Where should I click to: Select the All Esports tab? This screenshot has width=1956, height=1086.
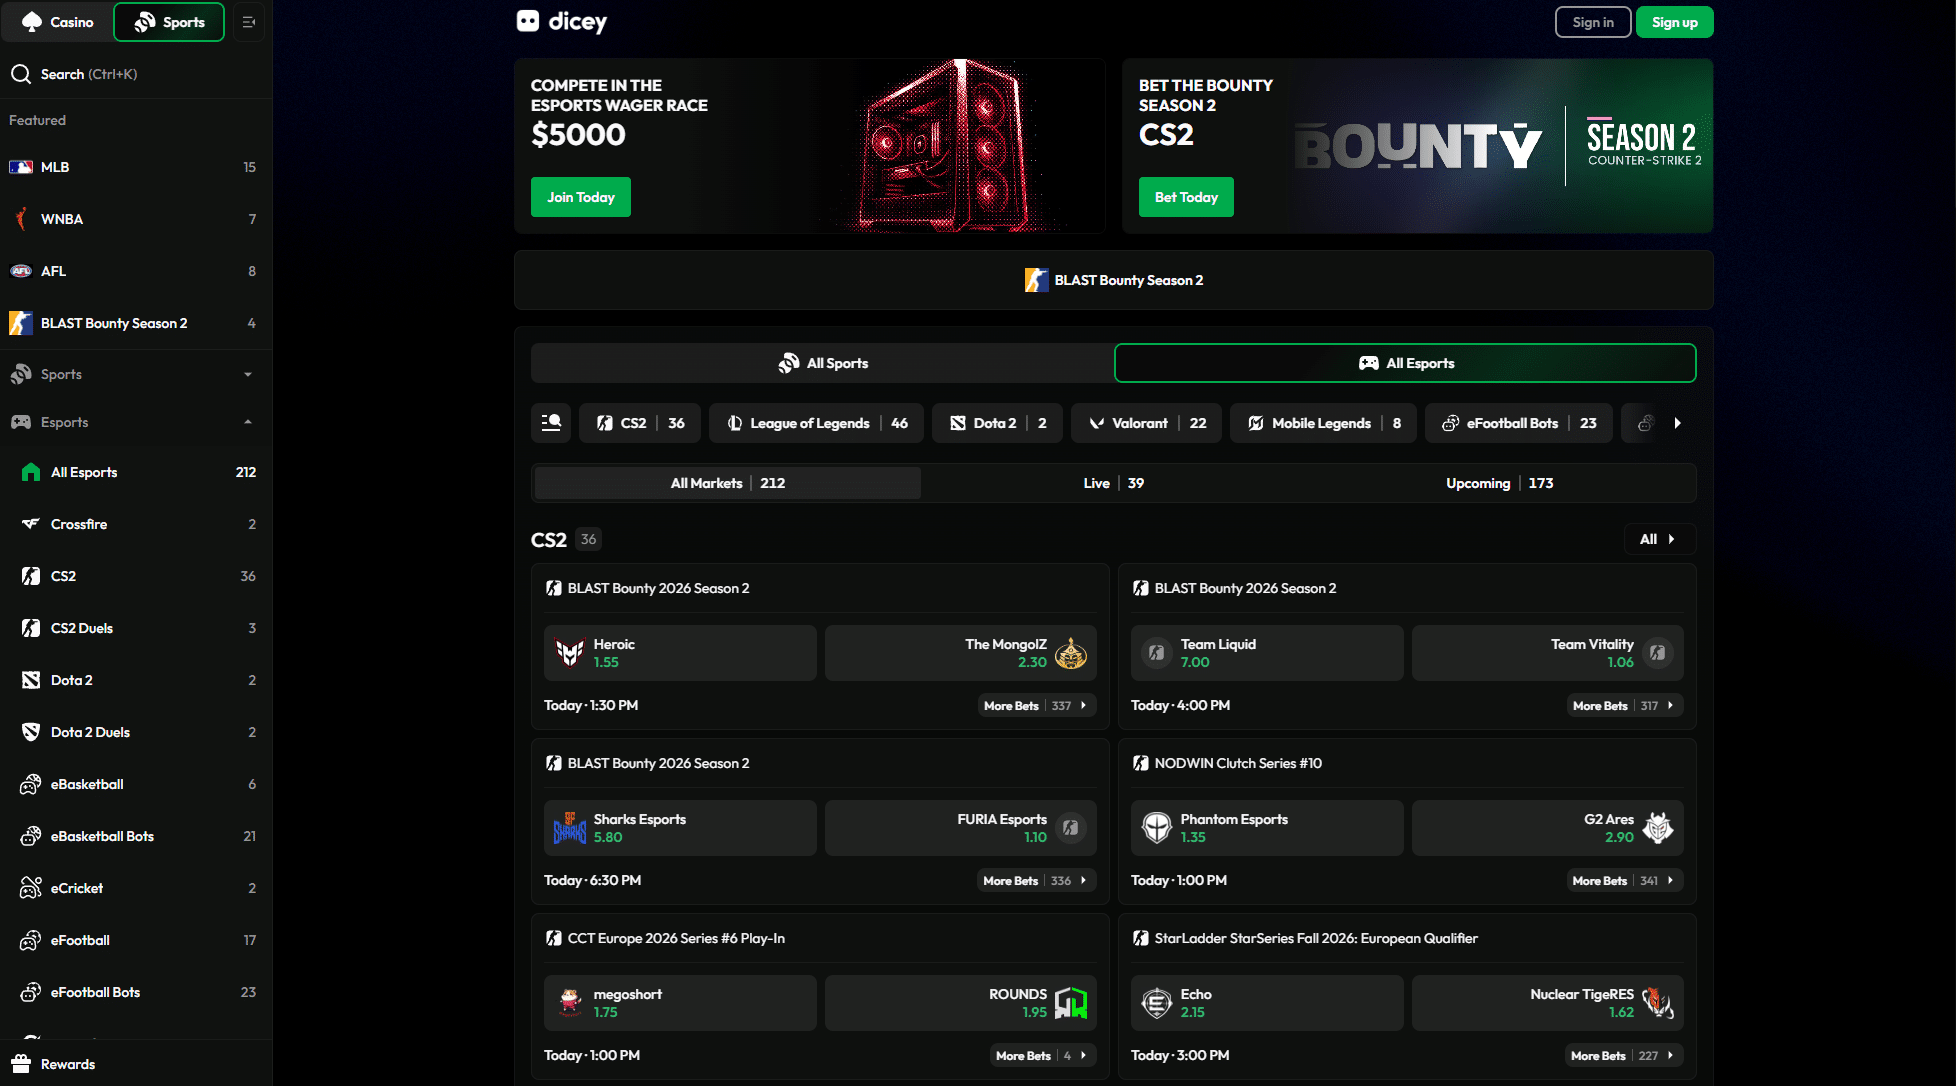point(1405,363)
